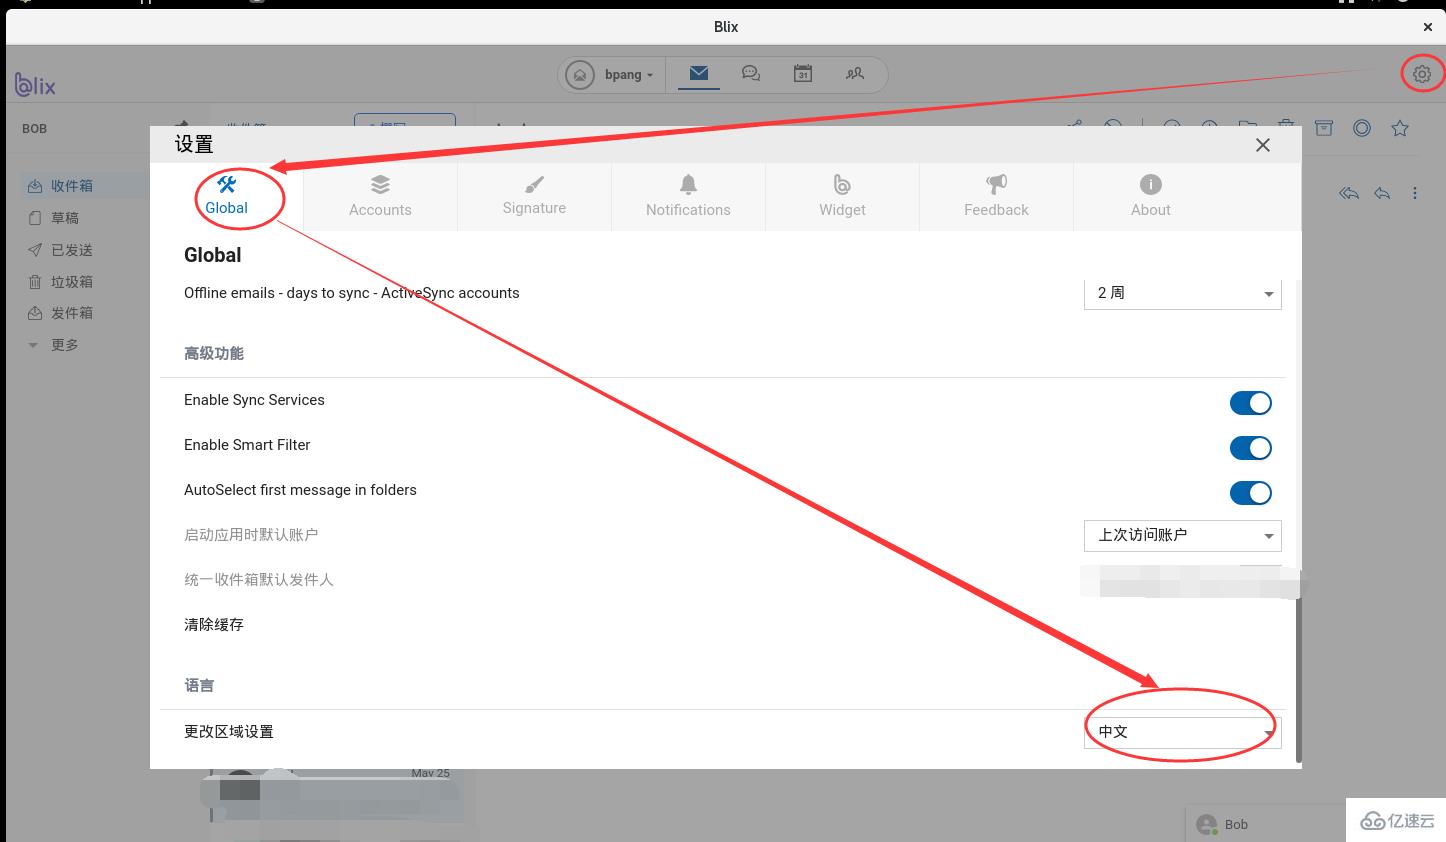Open the 垃圾箱 trash folder
The height and width of the screenshot is (842, 1446).
73,282
